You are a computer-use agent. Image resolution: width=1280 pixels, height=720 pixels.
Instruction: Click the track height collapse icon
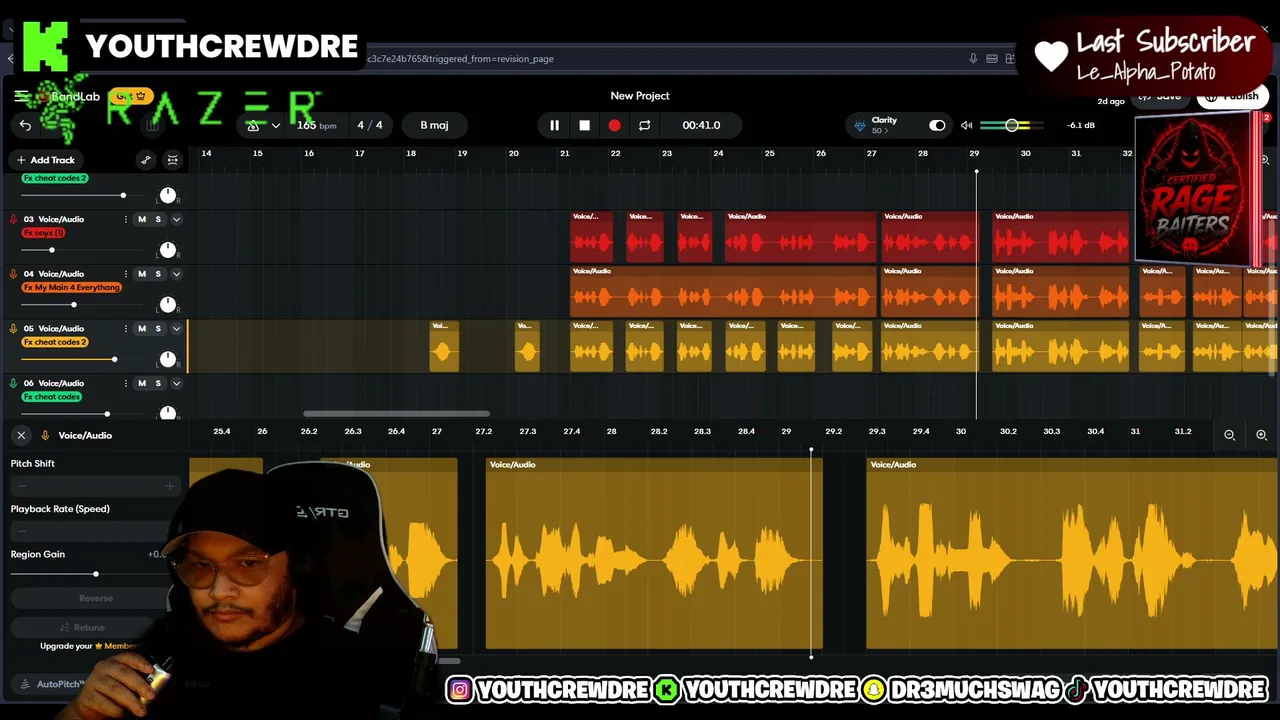point(173,160)
